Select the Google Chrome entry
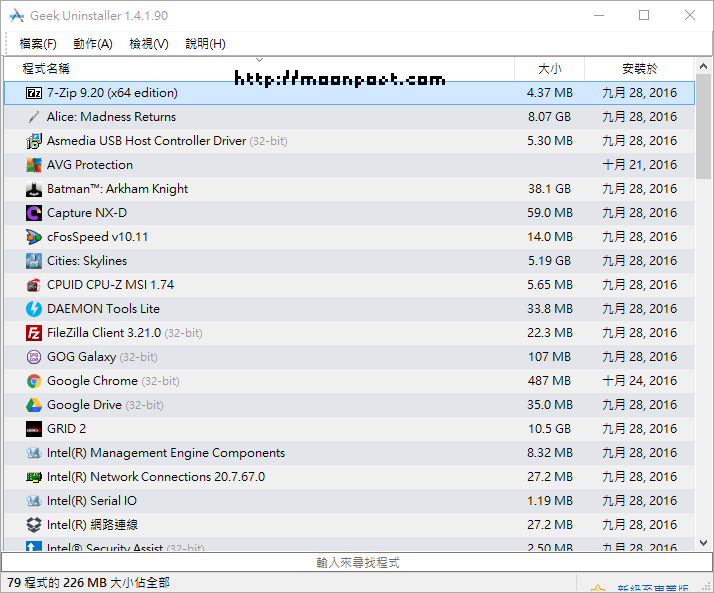Image resolution: width=714 pixels, height=593 pixels. click(350, 381)
